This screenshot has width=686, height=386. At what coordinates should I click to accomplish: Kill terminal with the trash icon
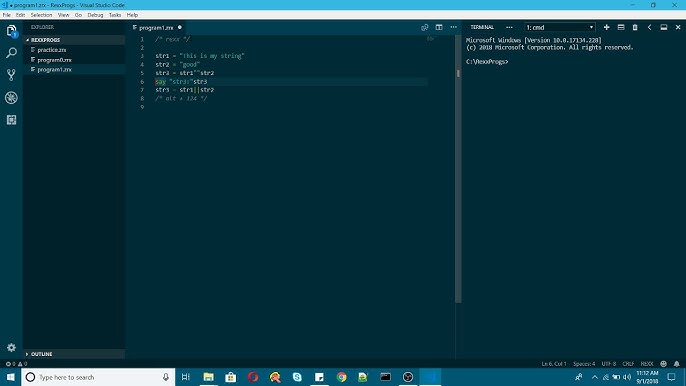click(x=635, y=27)
